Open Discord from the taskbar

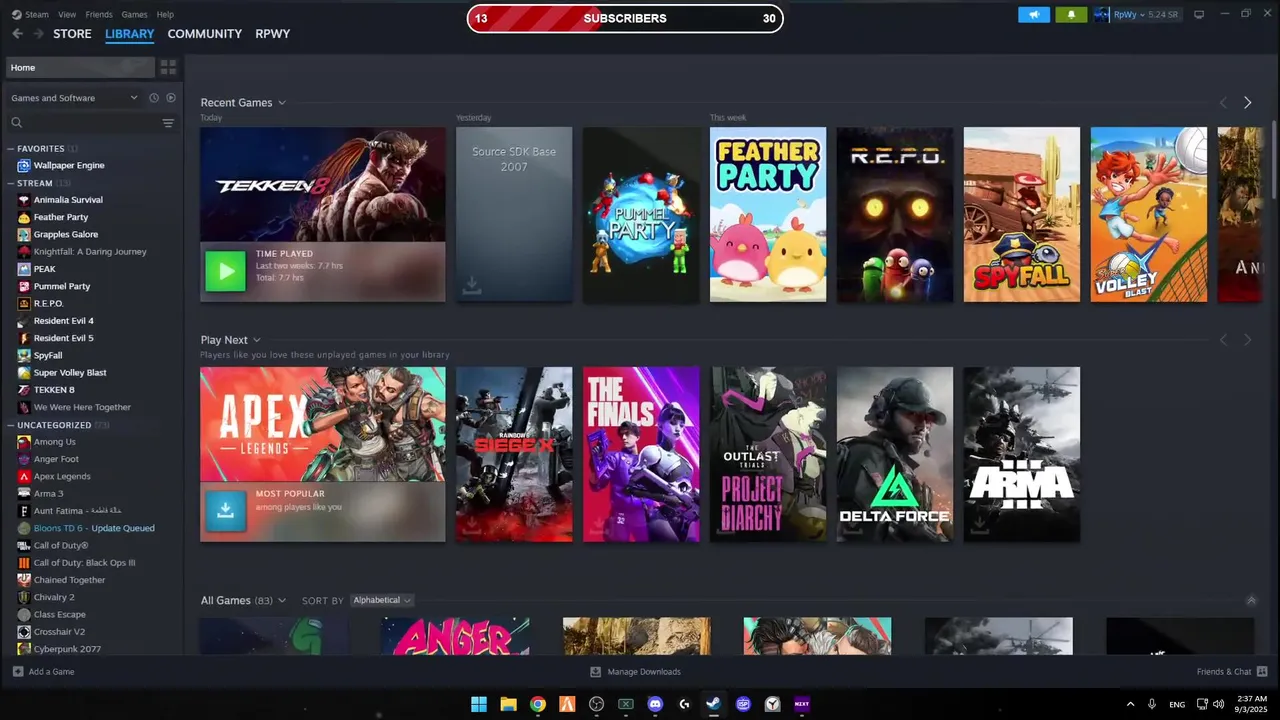point(655,704)
